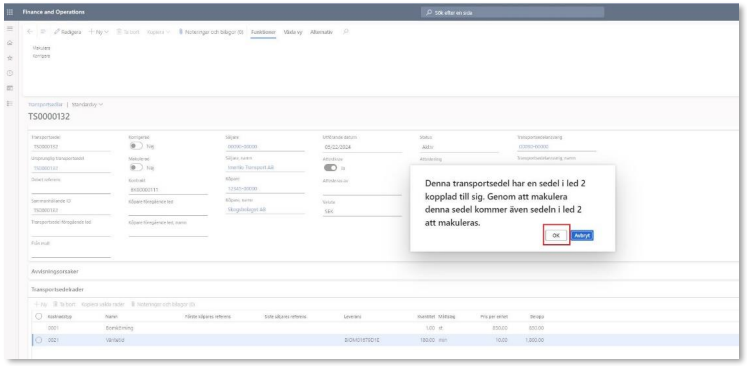The height and width of the screenshot is (366, 747).
Task: Open Workspaces icon in the sidebar
Action: 10,88
